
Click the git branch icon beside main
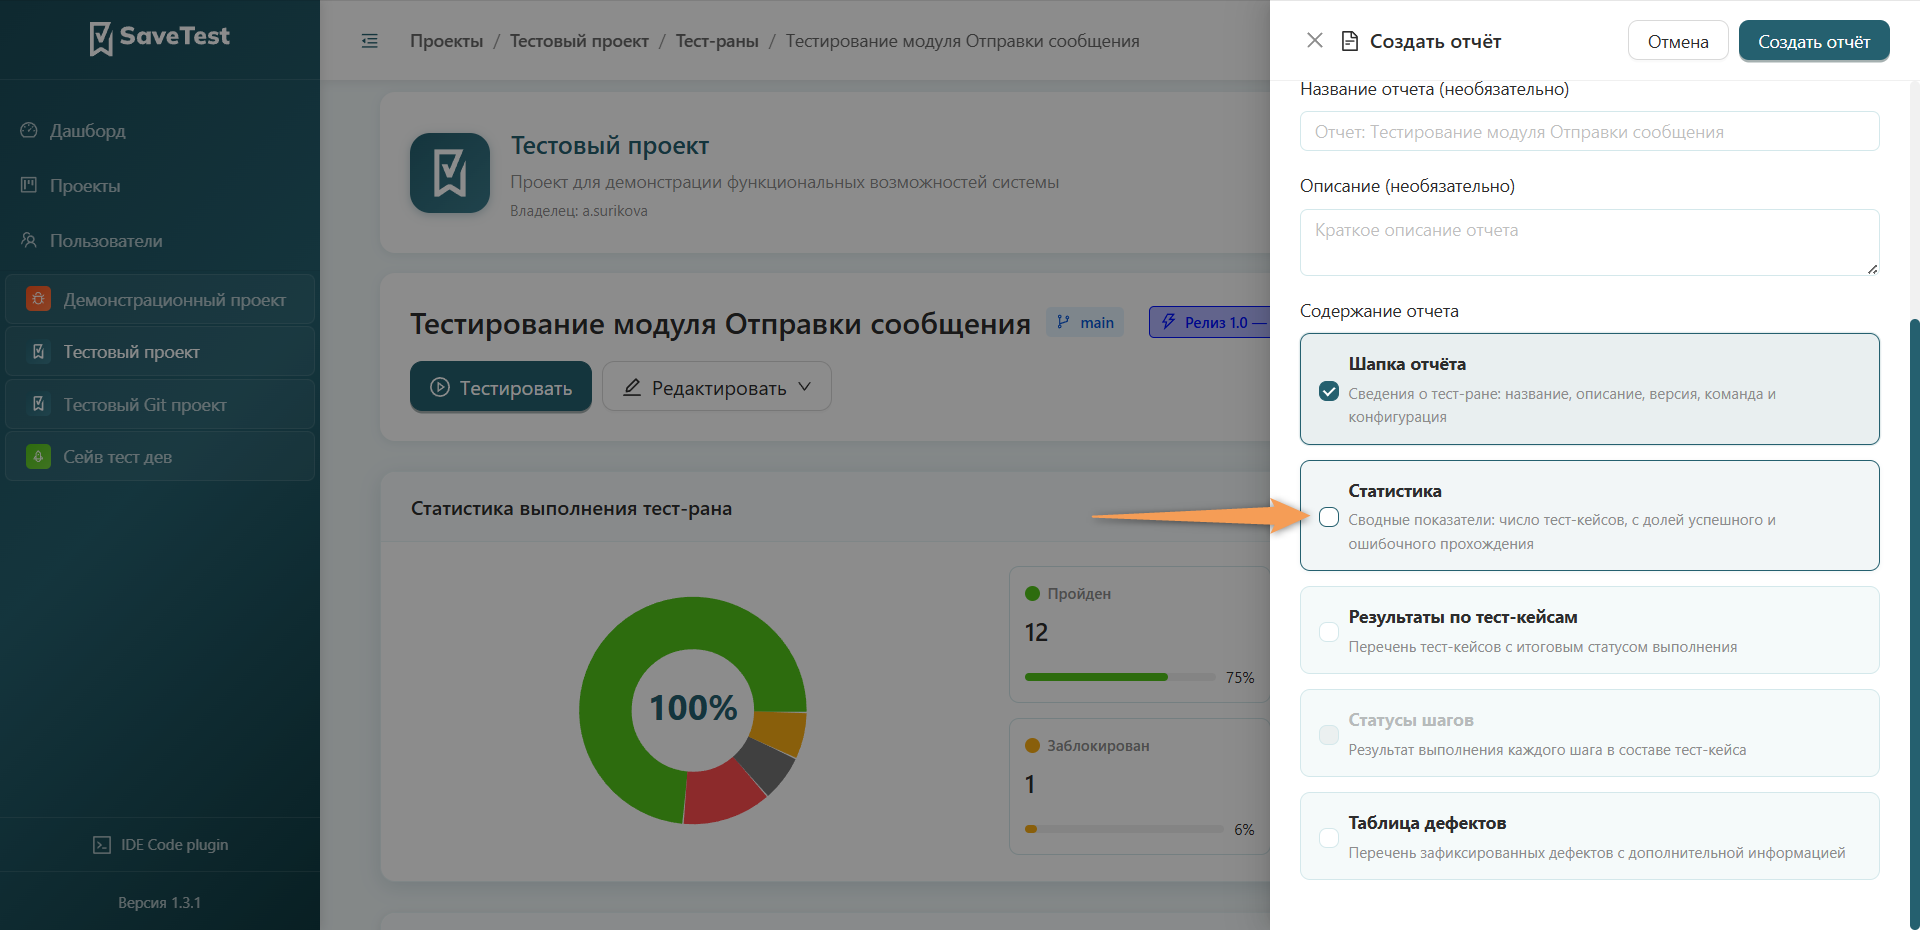click(x=1063, y=322)
